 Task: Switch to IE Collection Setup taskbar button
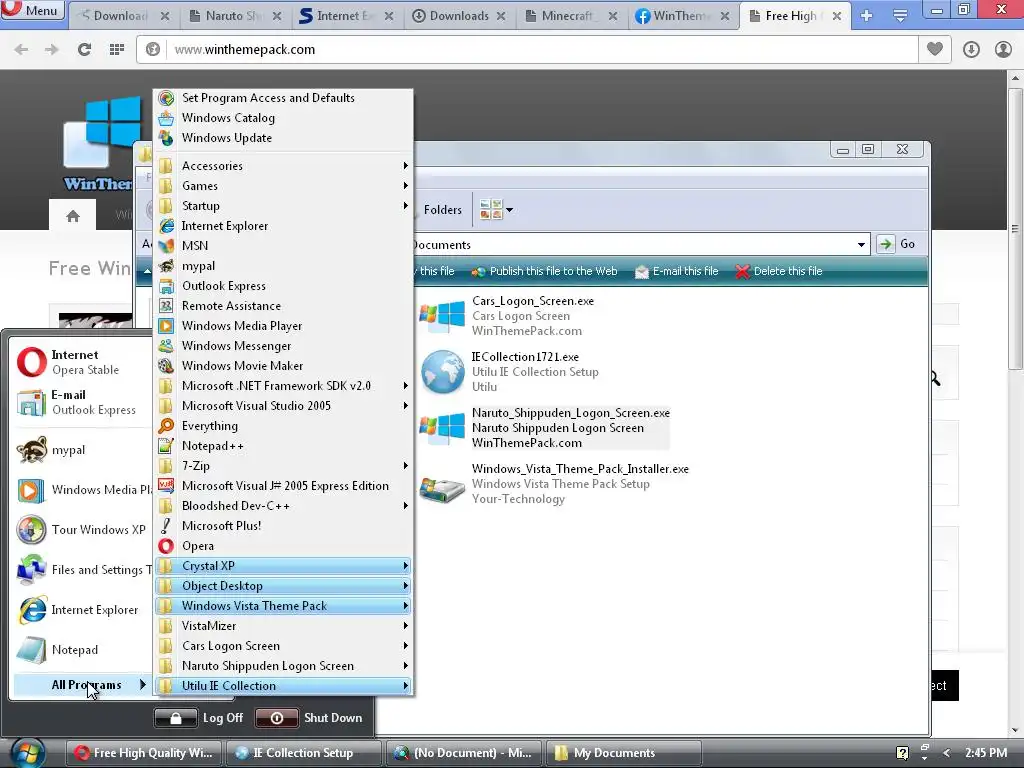pyautogui.click(x=304, y=753)
